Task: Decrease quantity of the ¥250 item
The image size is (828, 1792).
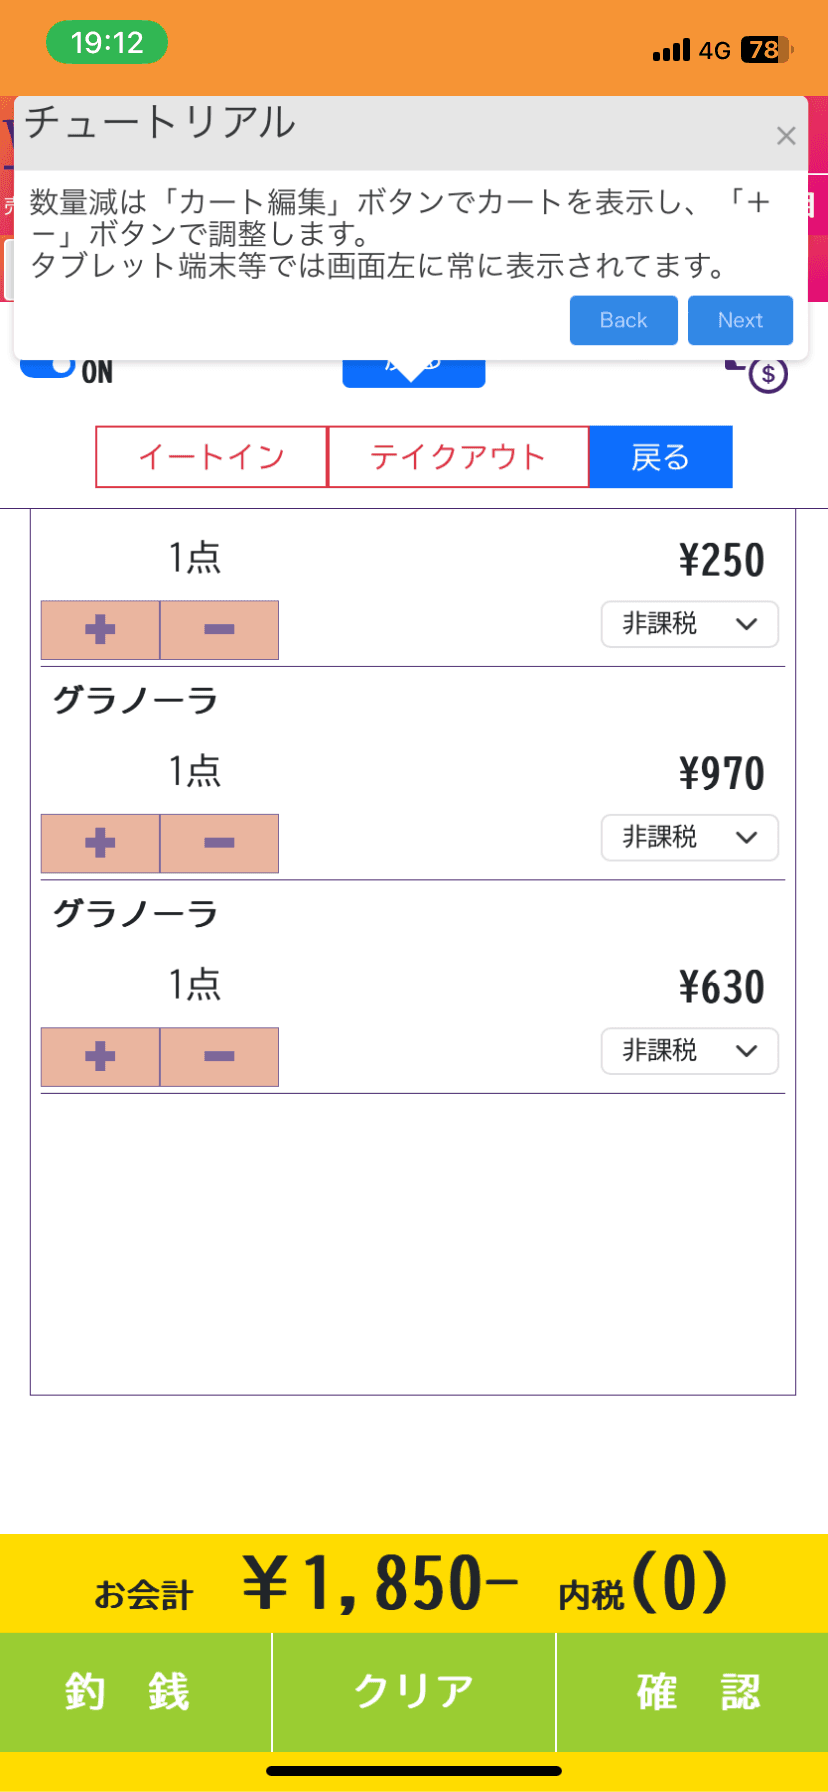Action: (219, 630)
